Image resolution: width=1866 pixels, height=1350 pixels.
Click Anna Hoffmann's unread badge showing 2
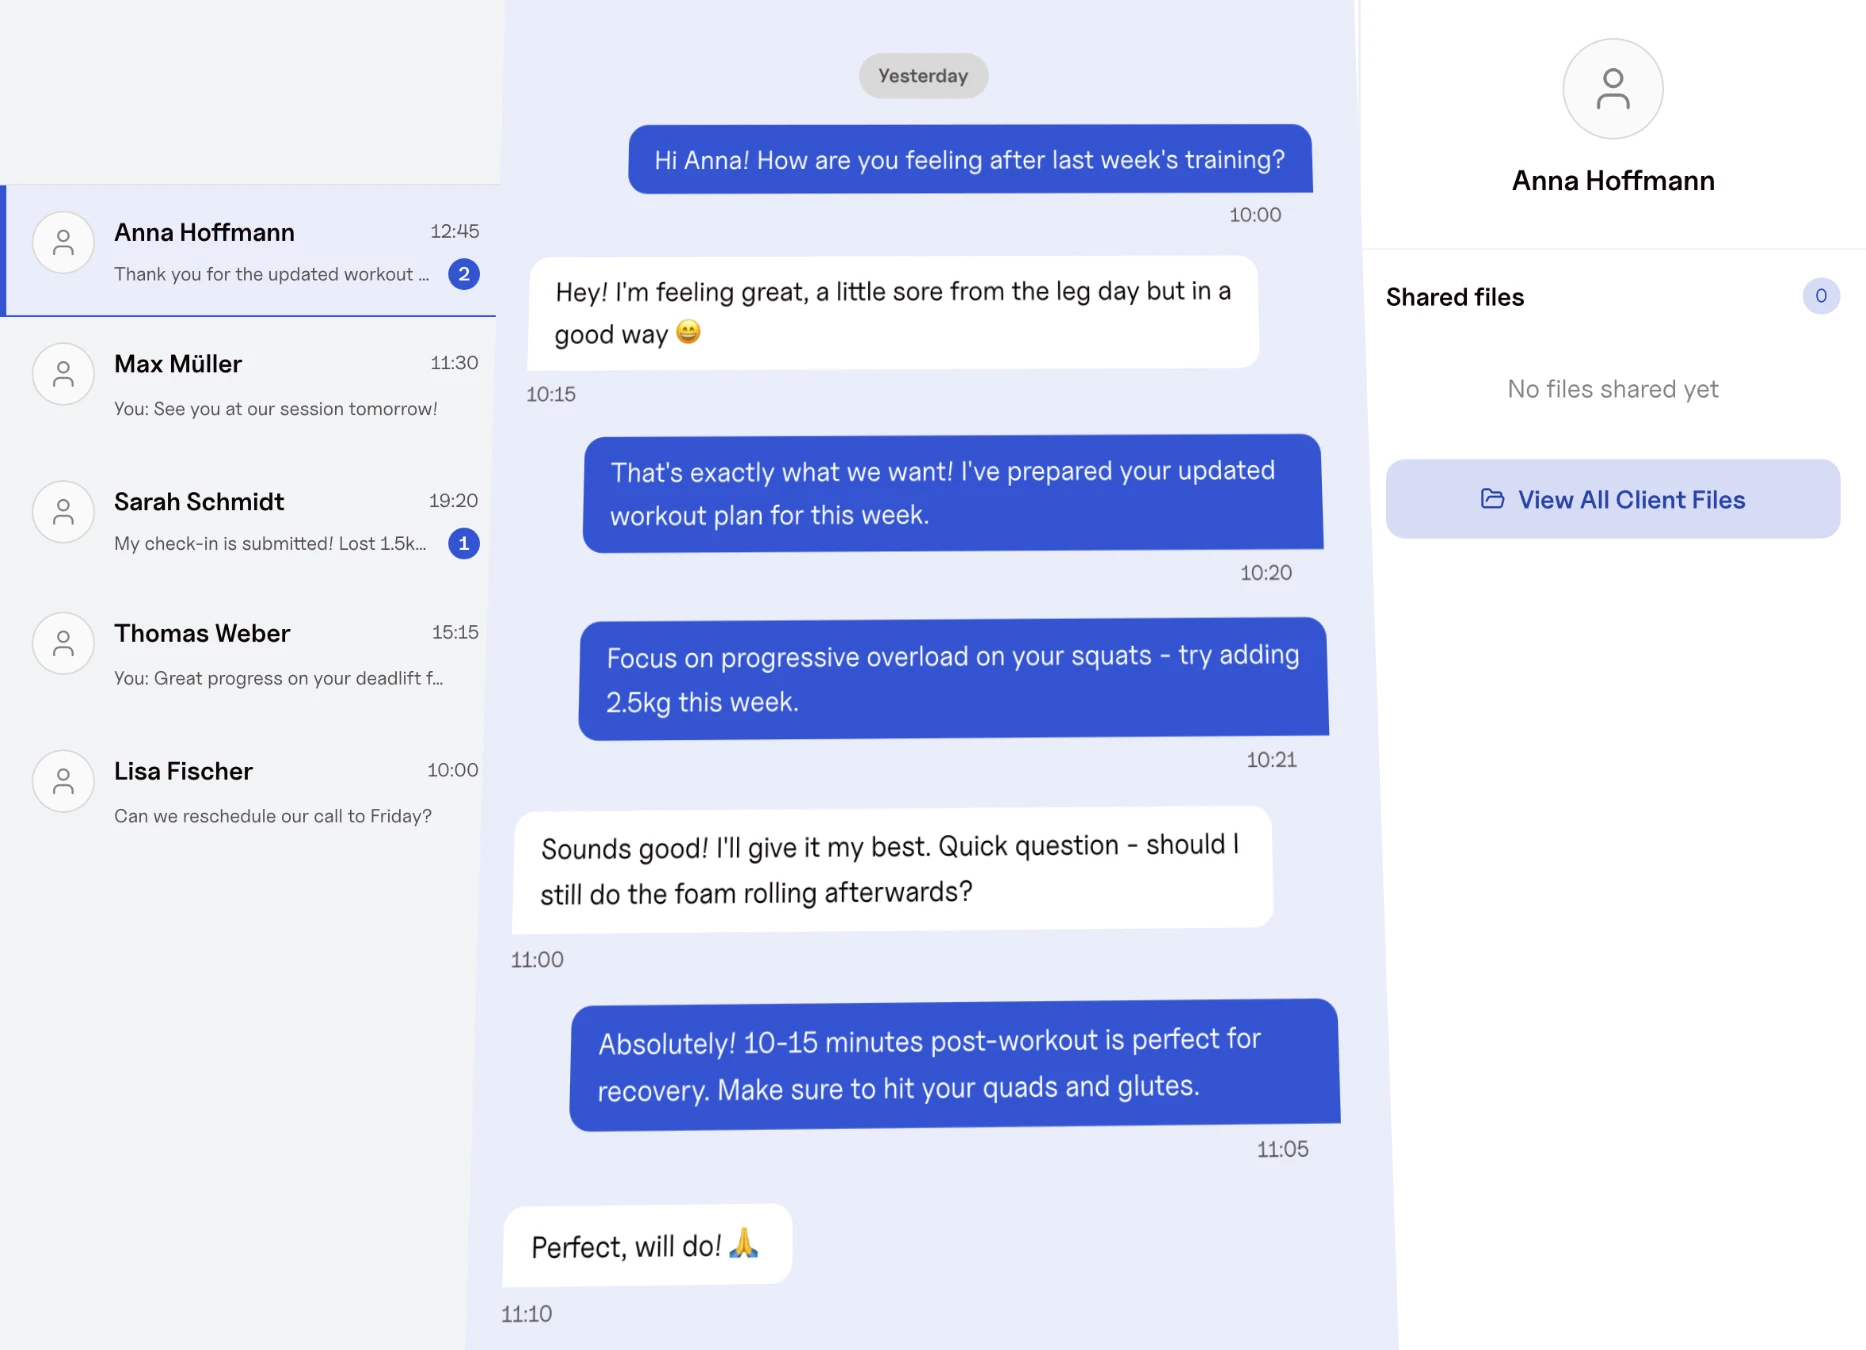click(x=464, y=274)
